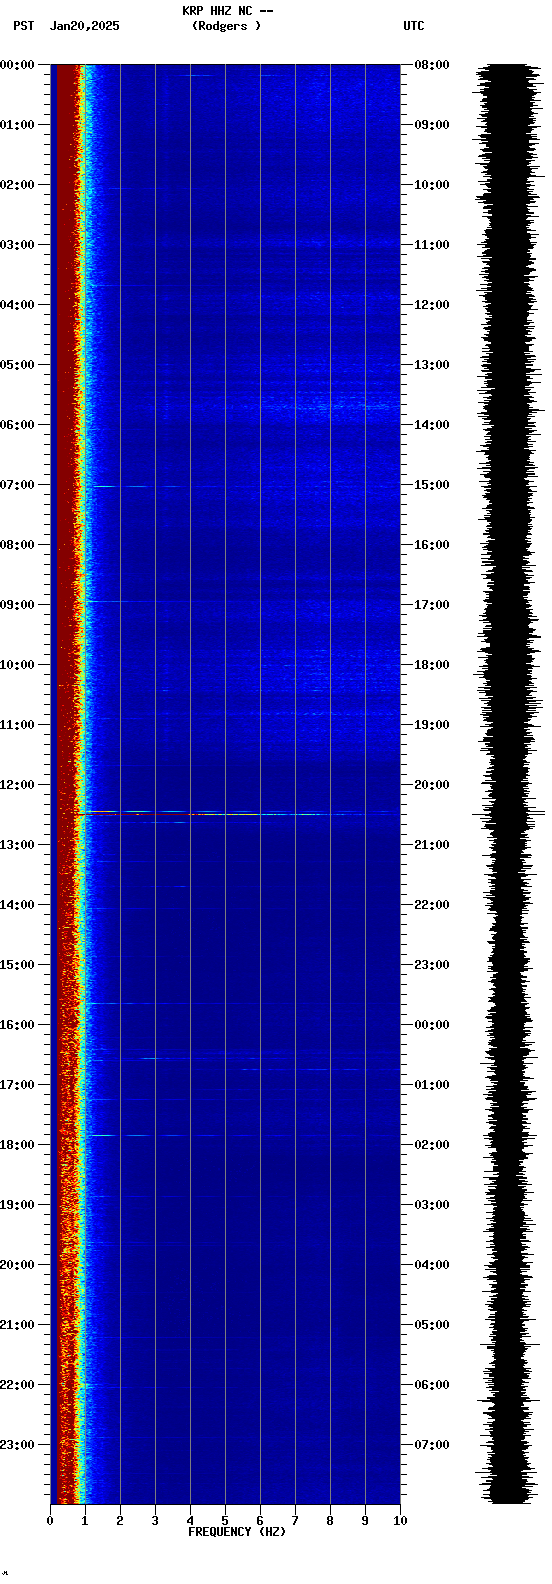The height and width of the screenshot is (1584, 552).
Task: Click the 0 Hz frequency tick label
Action: (x=50, y=1521)
